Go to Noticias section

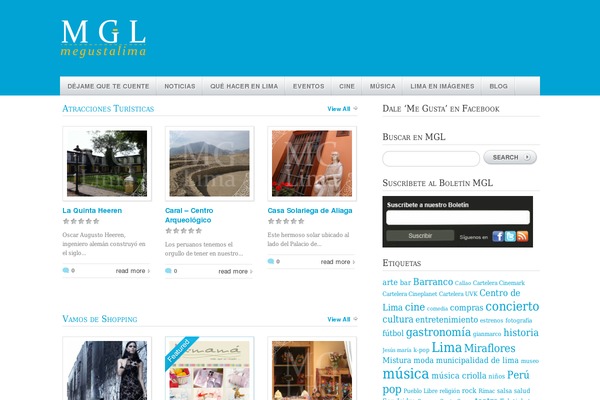180,86
